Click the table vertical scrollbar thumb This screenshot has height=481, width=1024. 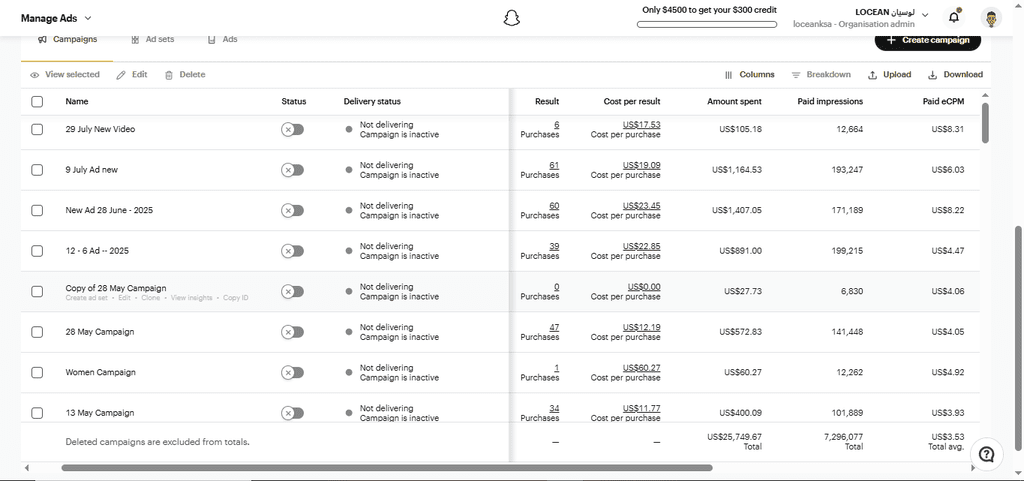(x=985, y=123)
